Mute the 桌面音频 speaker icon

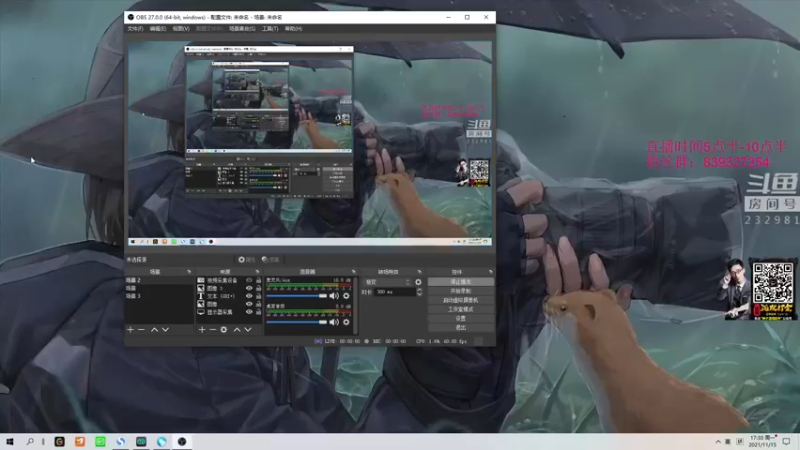tap(334, 322)
